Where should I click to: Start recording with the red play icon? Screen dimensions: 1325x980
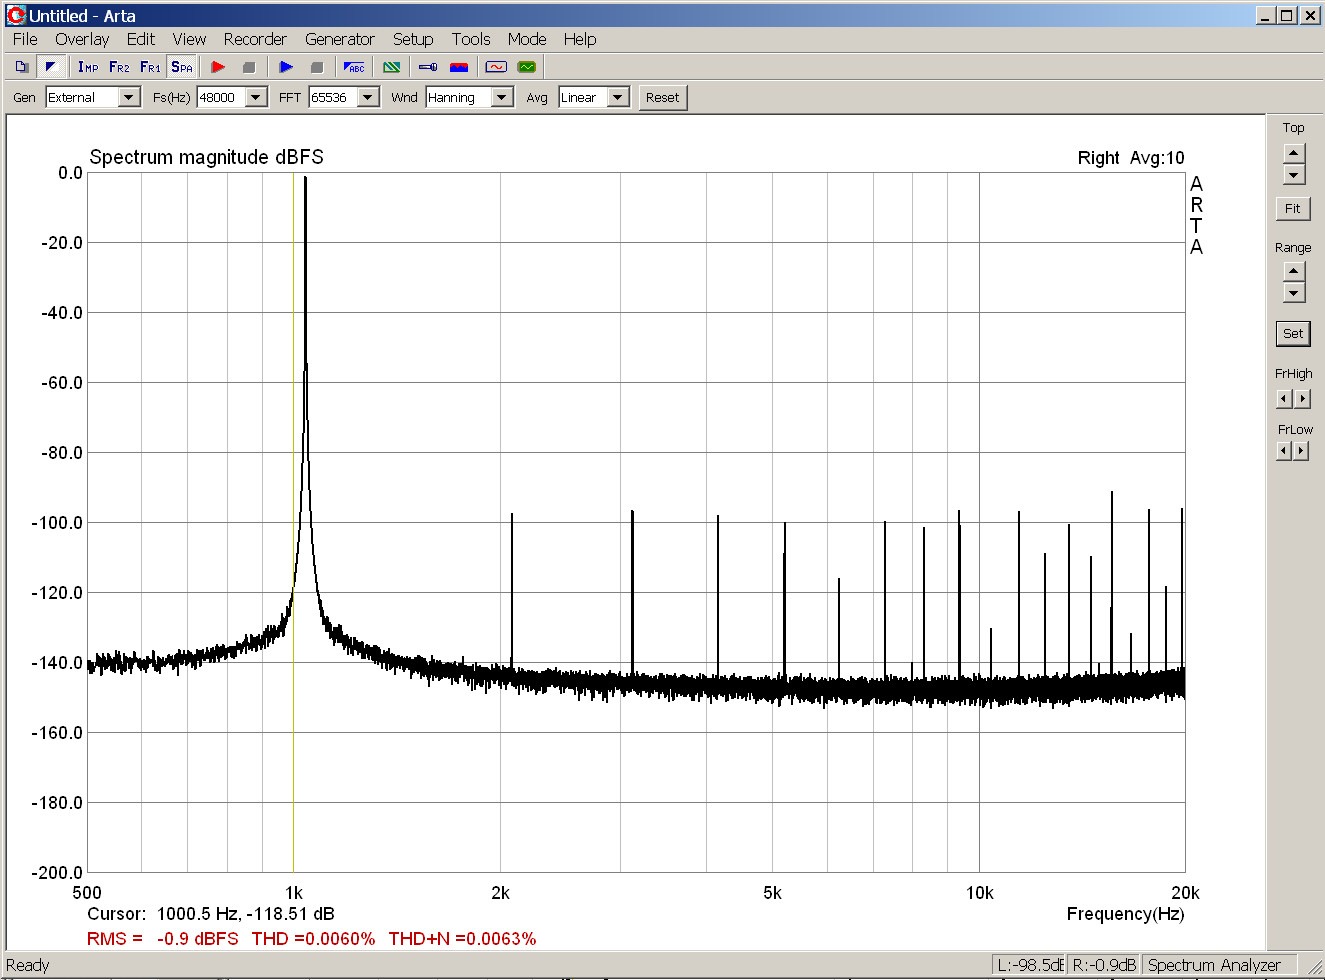218,67
